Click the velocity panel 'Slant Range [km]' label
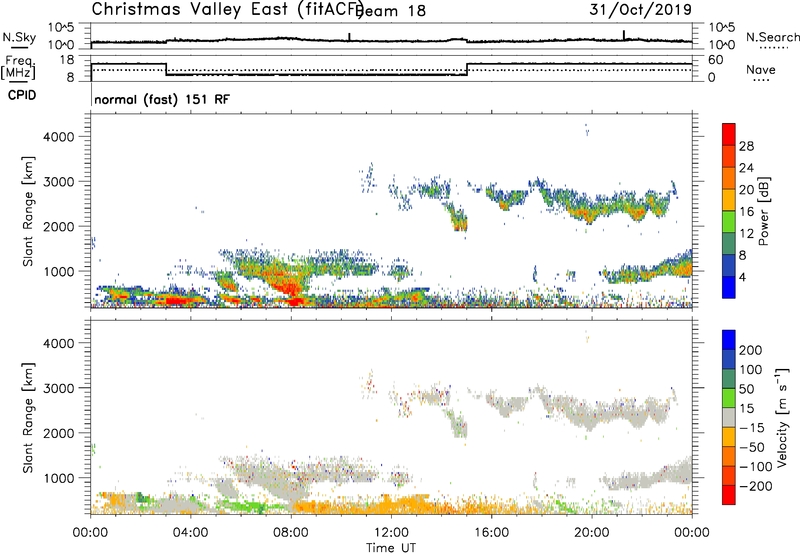800x554 pixels. click(28, 418)
